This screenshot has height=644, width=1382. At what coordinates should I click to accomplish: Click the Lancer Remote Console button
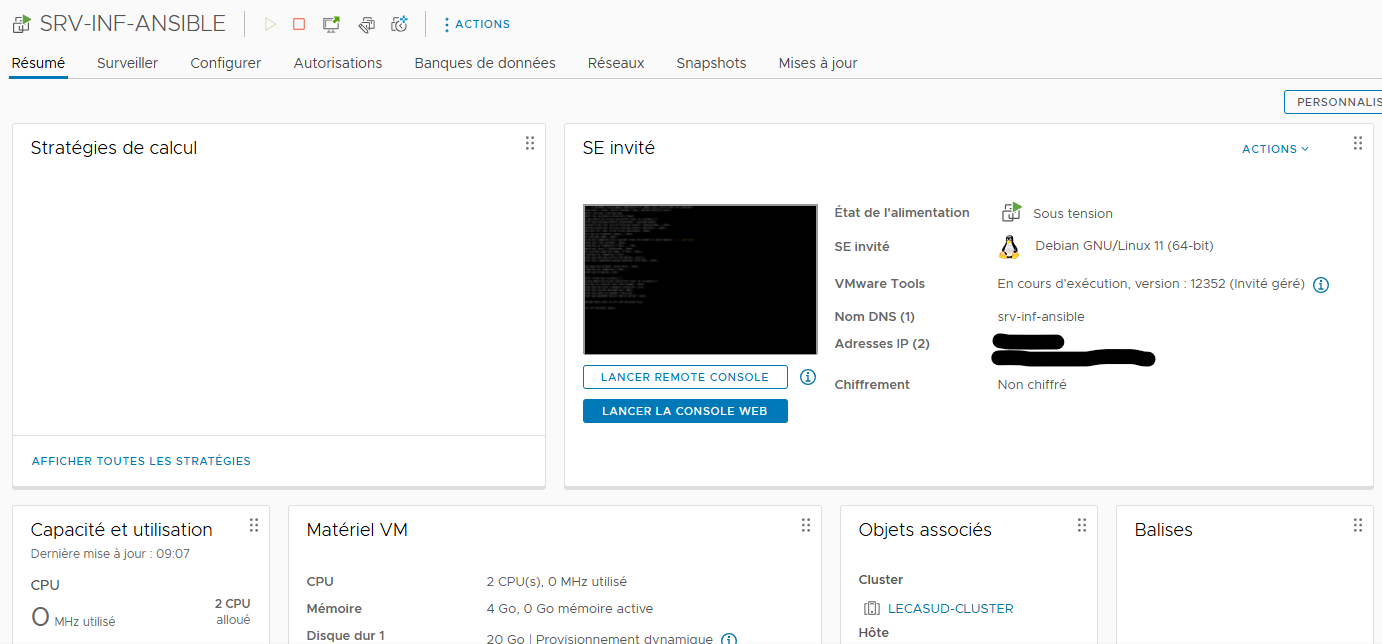tap(685, 377)
